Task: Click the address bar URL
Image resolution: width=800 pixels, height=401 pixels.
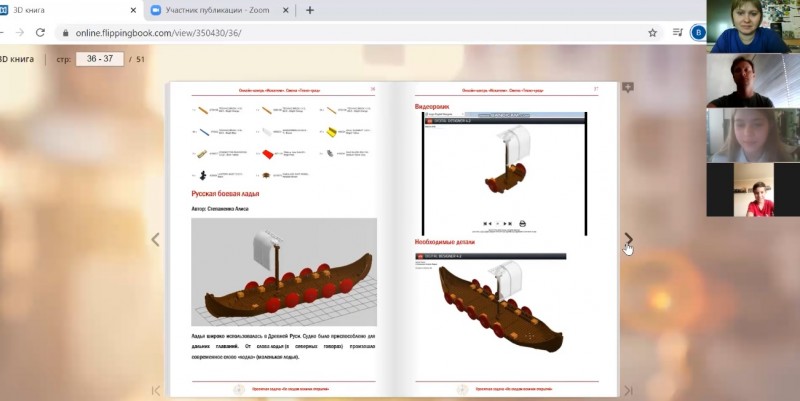Action: click(300, 32)
